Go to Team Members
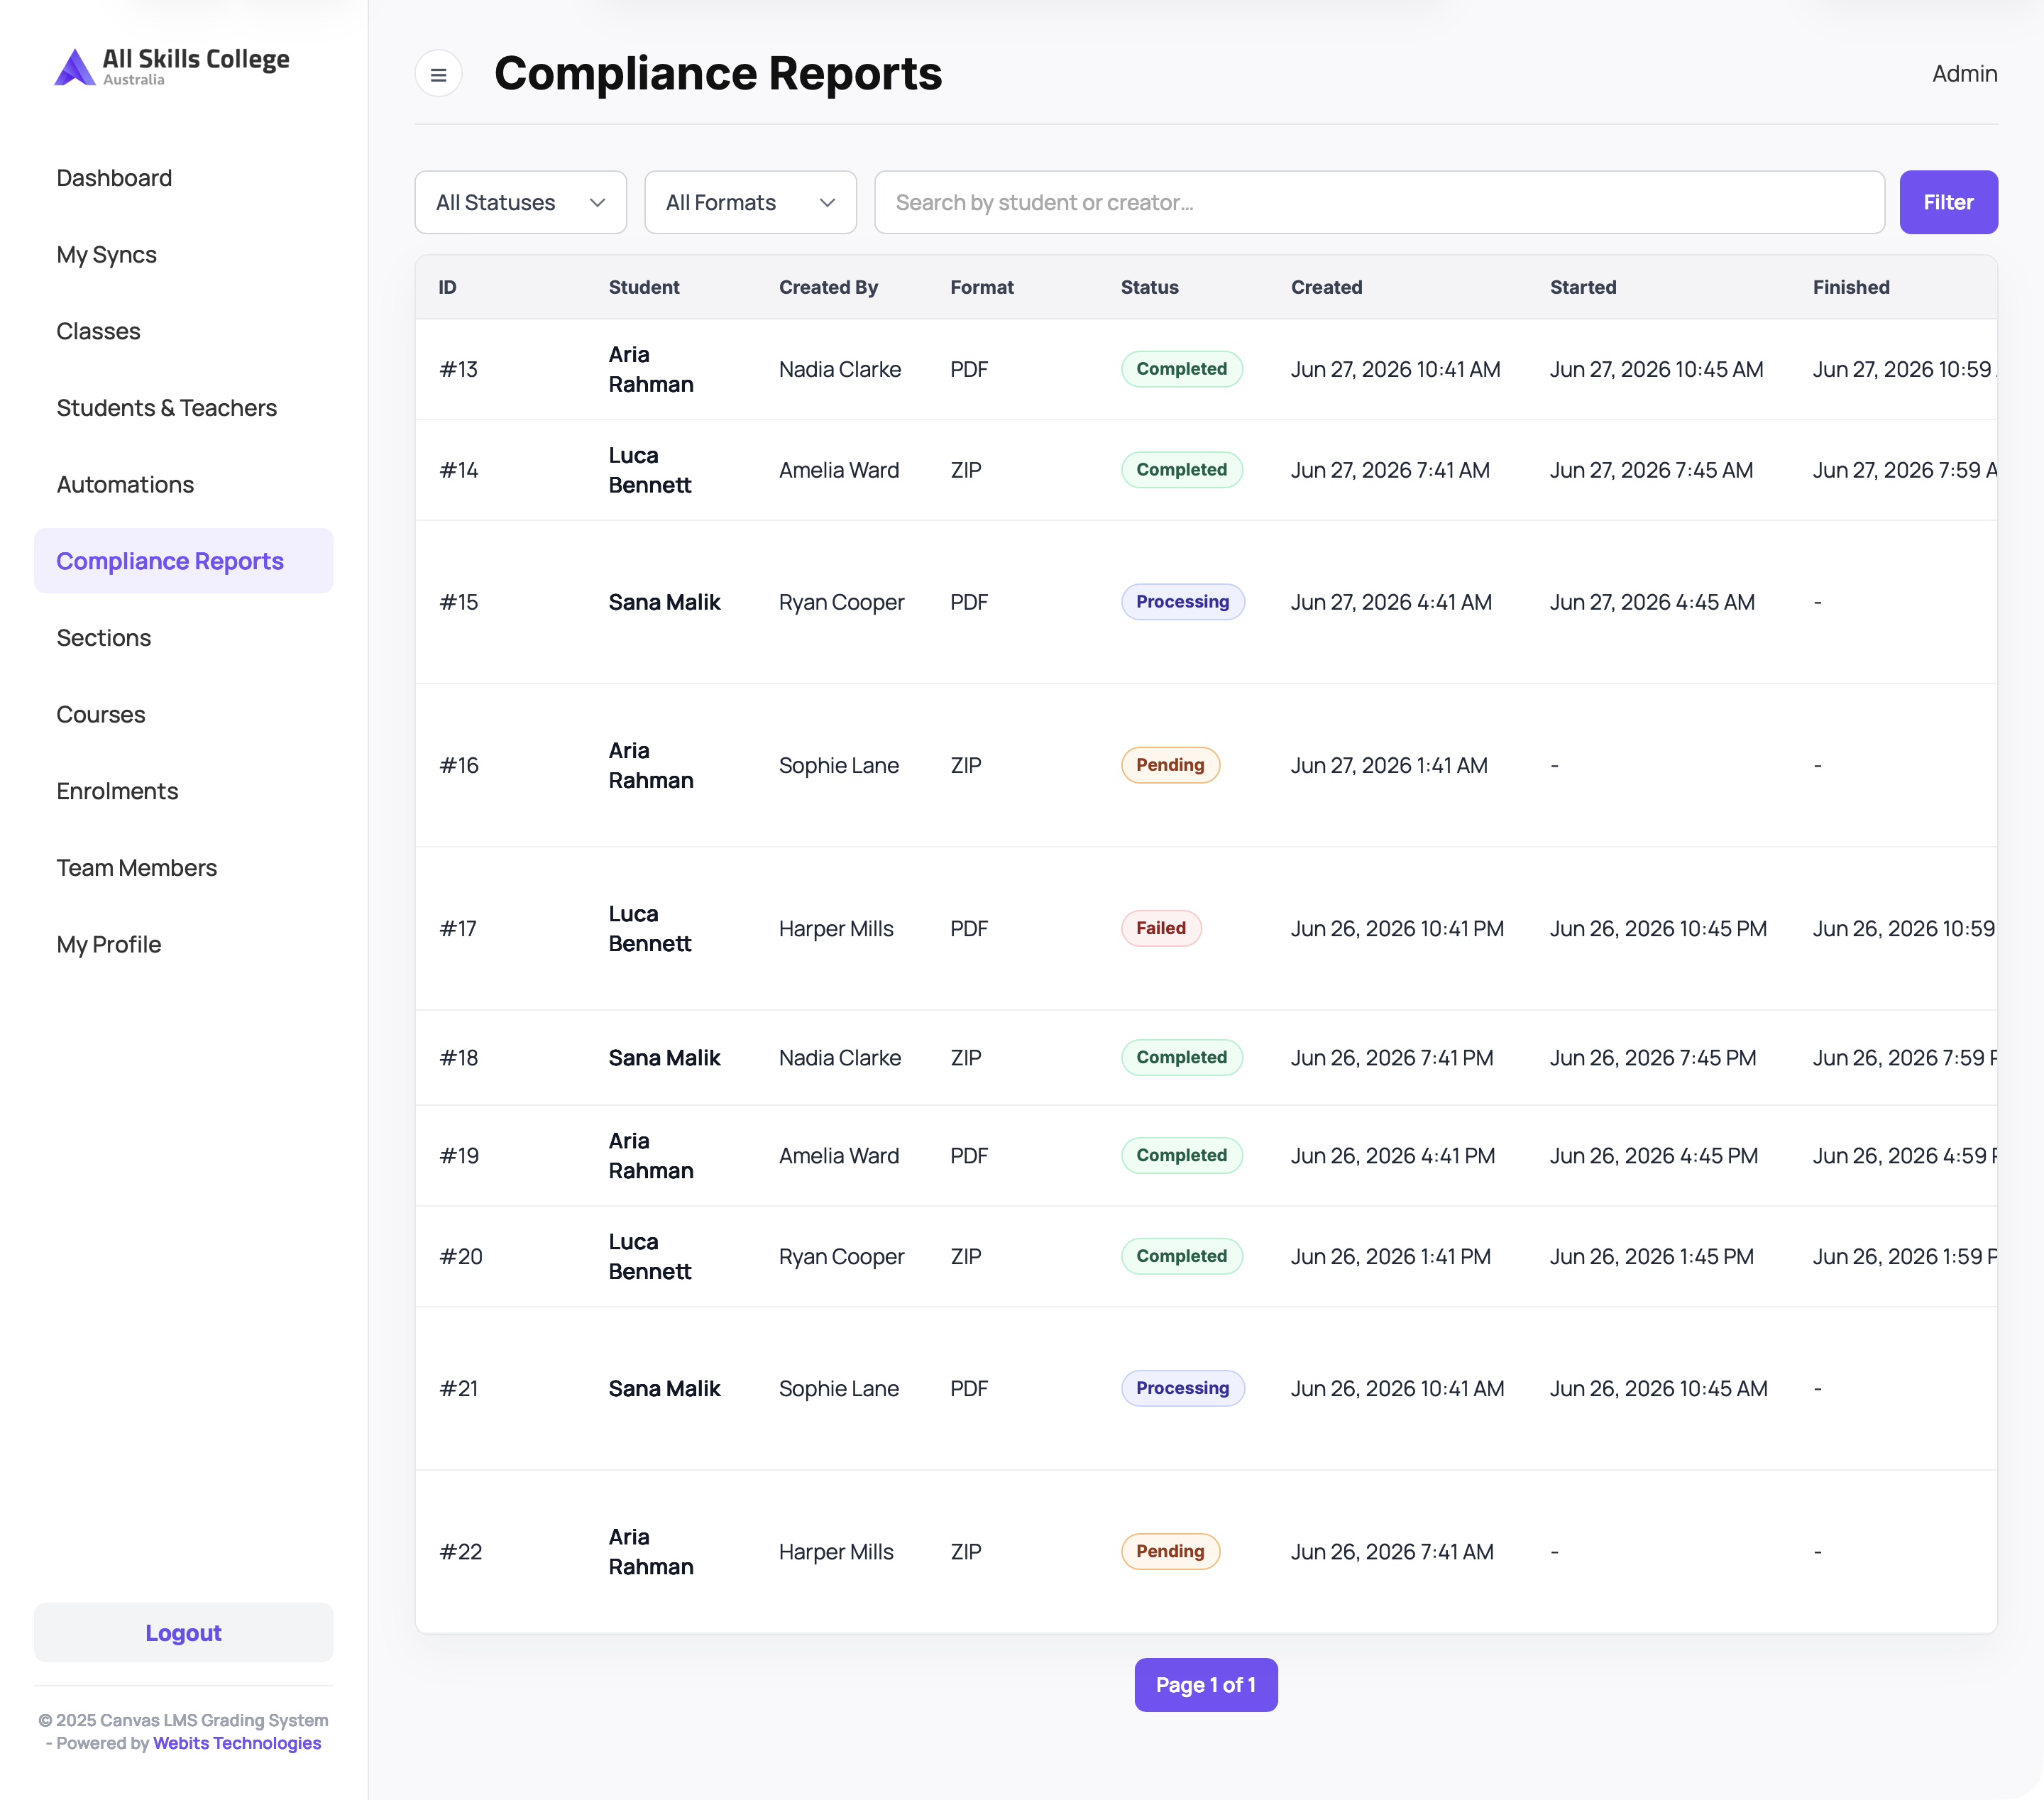 click(136, 868)
